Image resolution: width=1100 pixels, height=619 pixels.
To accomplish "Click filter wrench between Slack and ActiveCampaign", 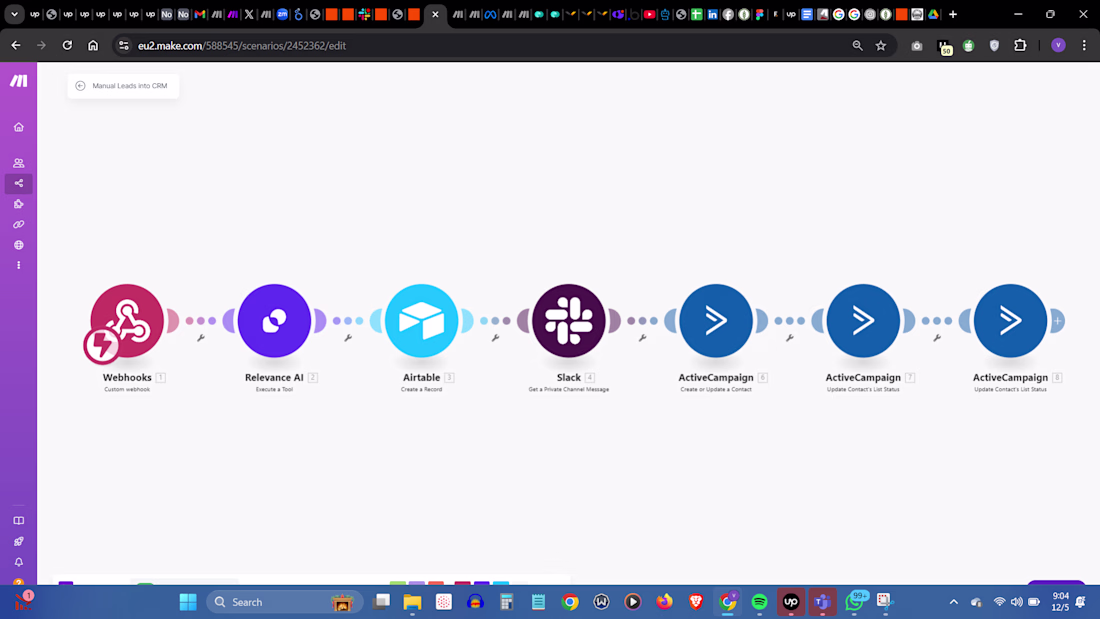I will click(x=643, y=338).
